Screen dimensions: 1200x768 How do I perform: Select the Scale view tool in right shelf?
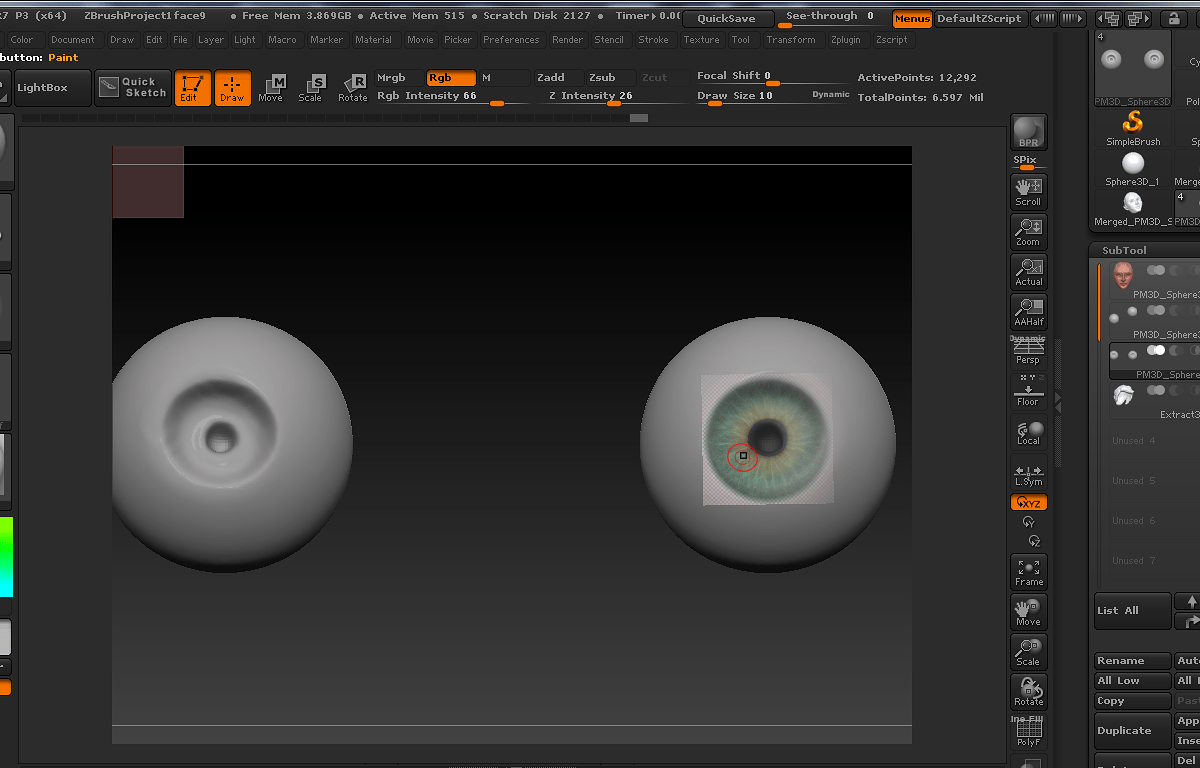tap(1028, 651)
